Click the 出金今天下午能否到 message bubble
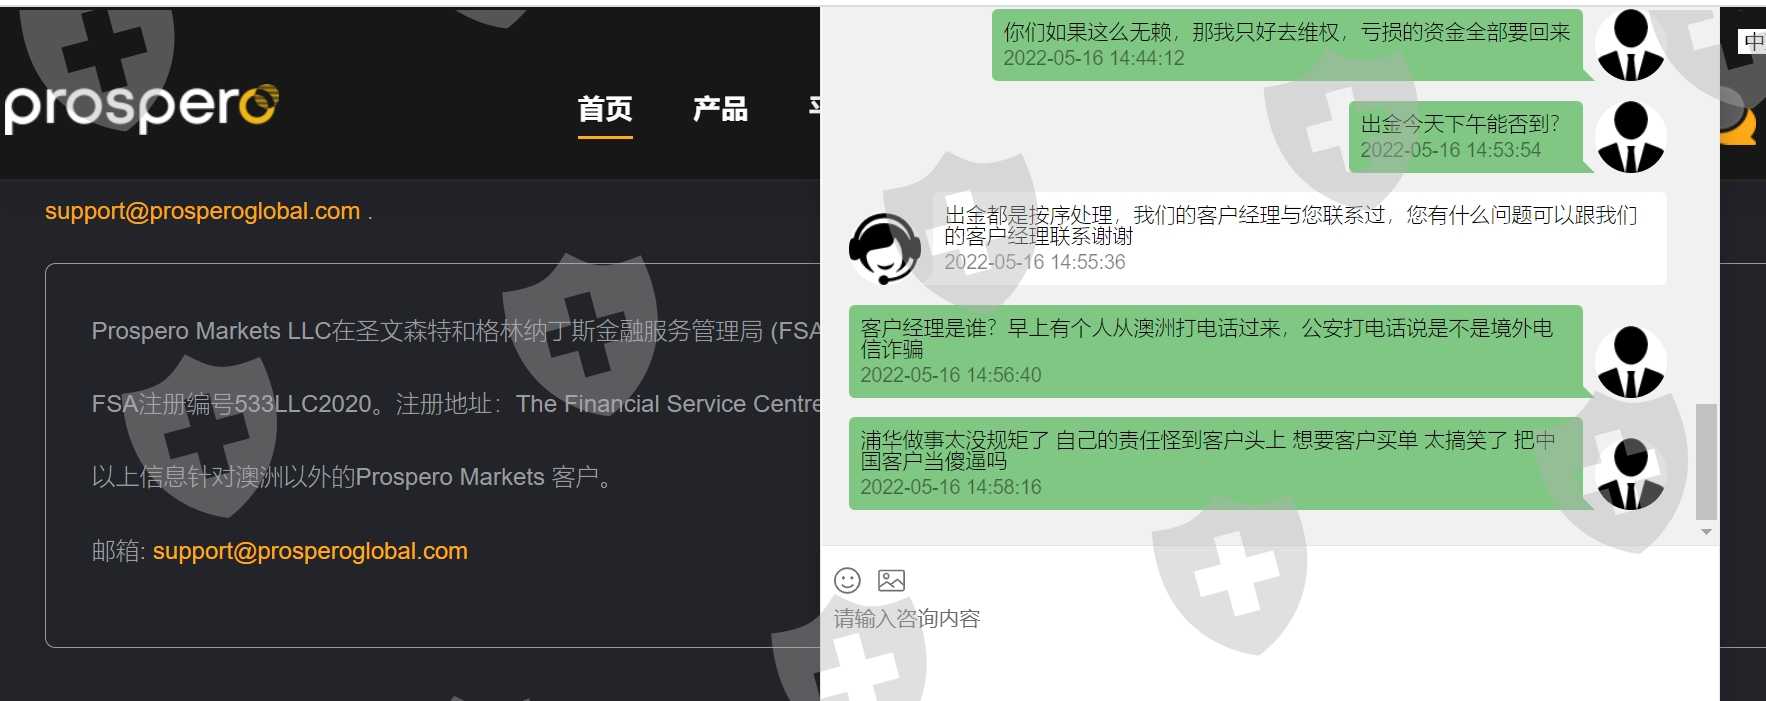Screen dimensions: 1766x701 click(x=1466, y=136)
